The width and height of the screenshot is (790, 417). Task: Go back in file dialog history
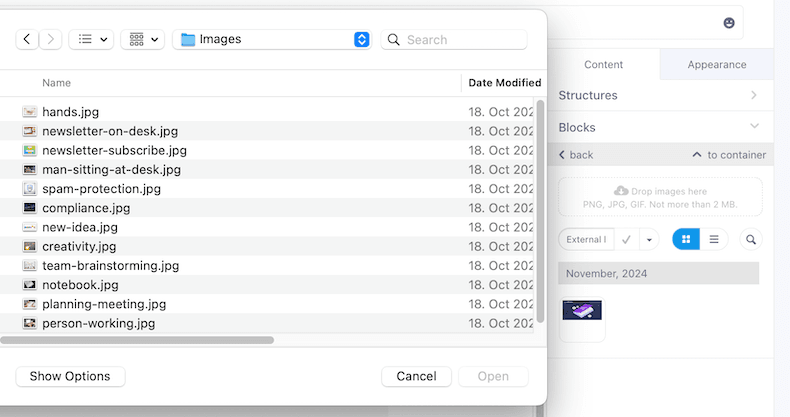27,39
